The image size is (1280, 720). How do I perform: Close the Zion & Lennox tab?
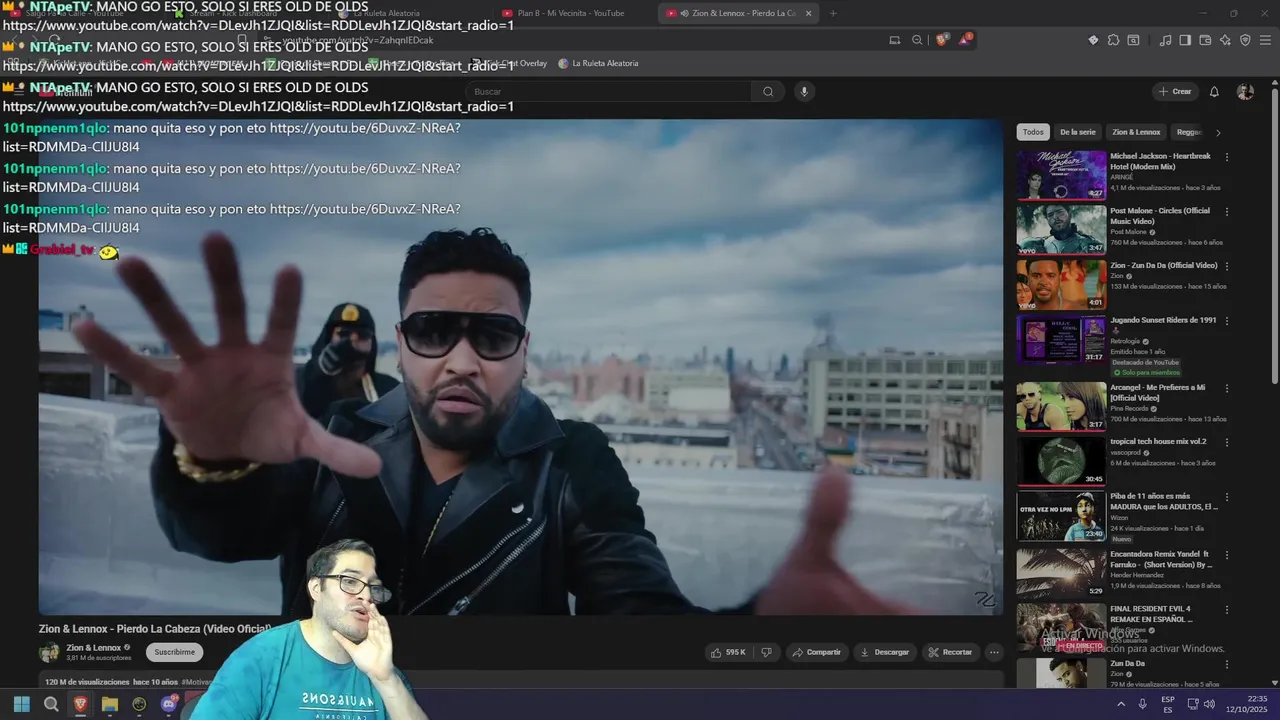[808, 13]
